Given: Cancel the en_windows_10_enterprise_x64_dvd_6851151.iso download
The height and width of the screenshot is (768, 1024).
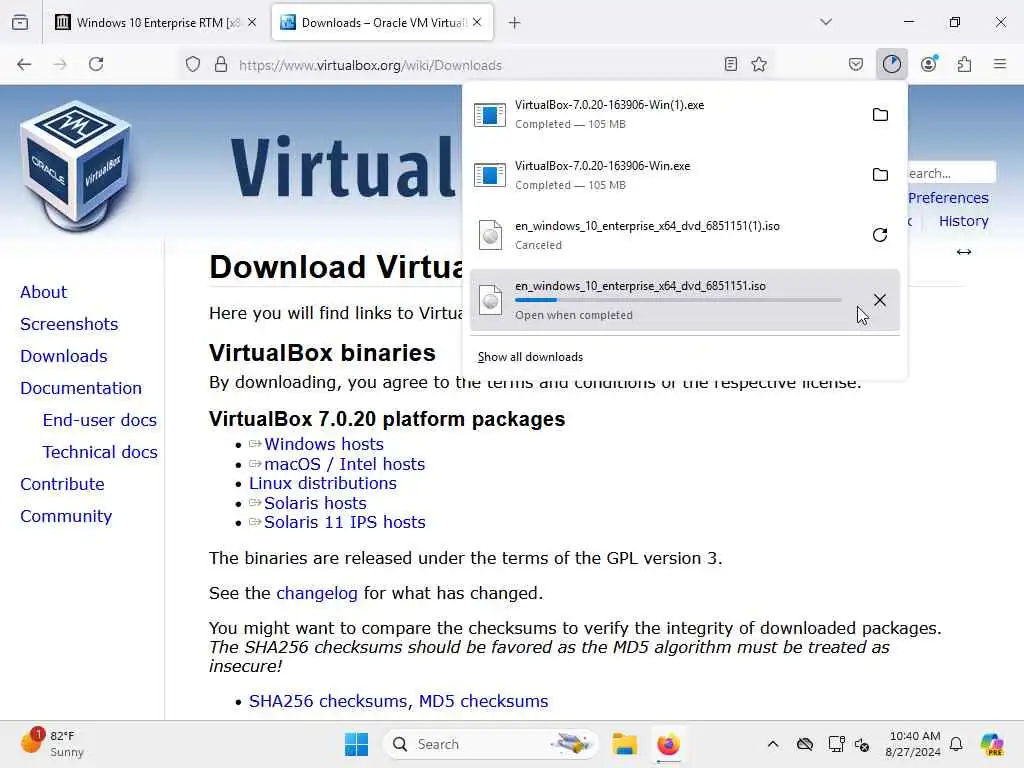Looking at the screenshot, I should (880, 300).
